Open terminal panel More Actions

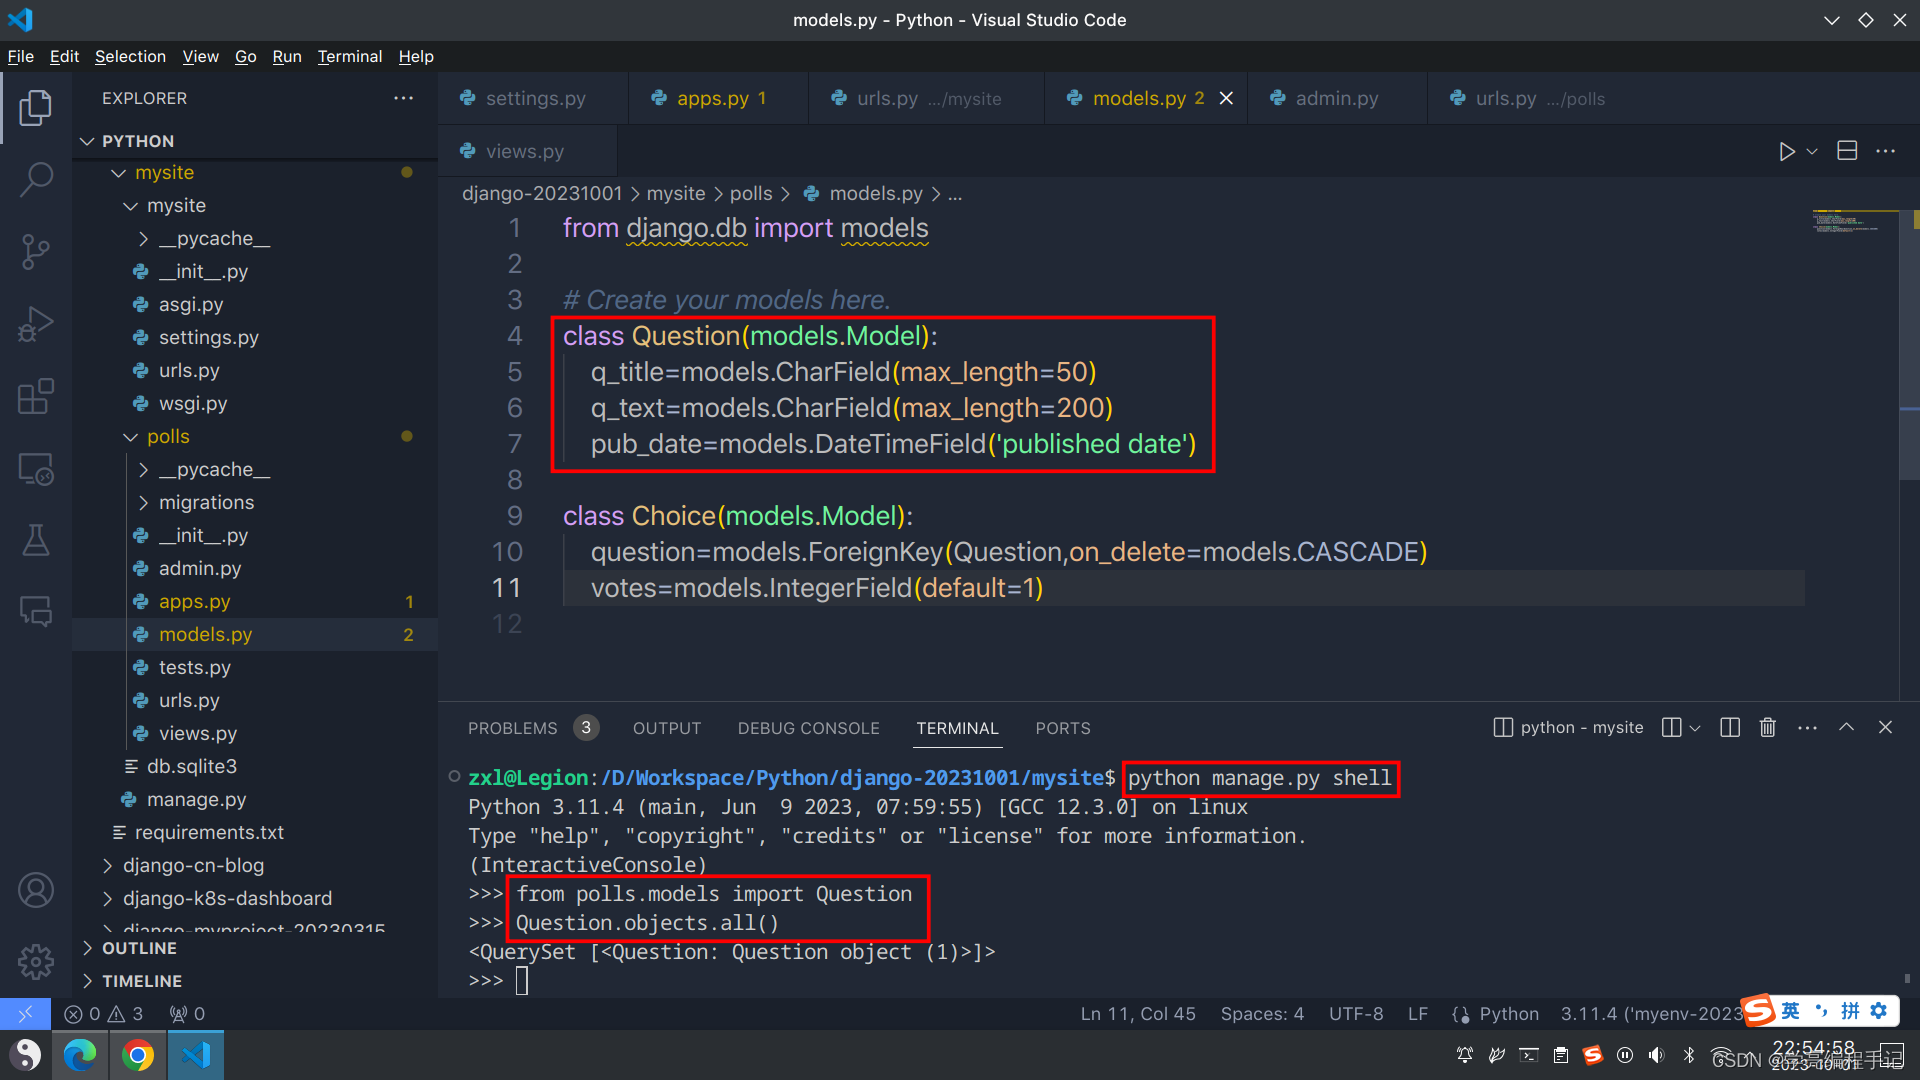click(1807, 728)
